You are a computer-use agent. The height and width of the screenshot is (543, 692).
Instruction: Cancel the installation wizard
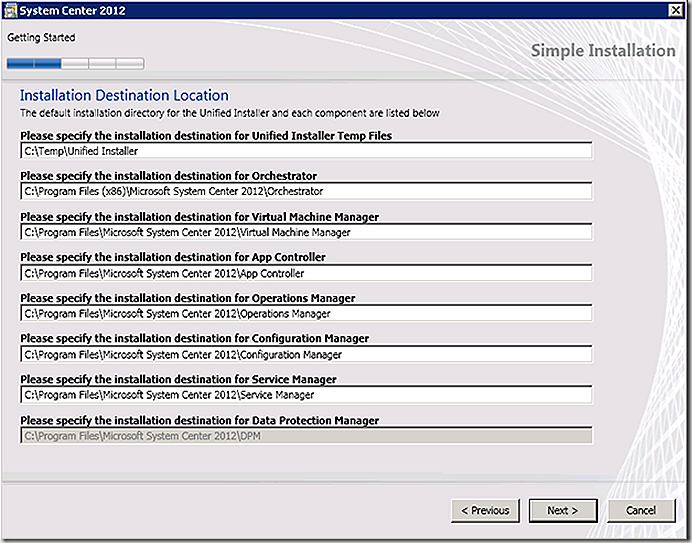(x=641, y=511)
